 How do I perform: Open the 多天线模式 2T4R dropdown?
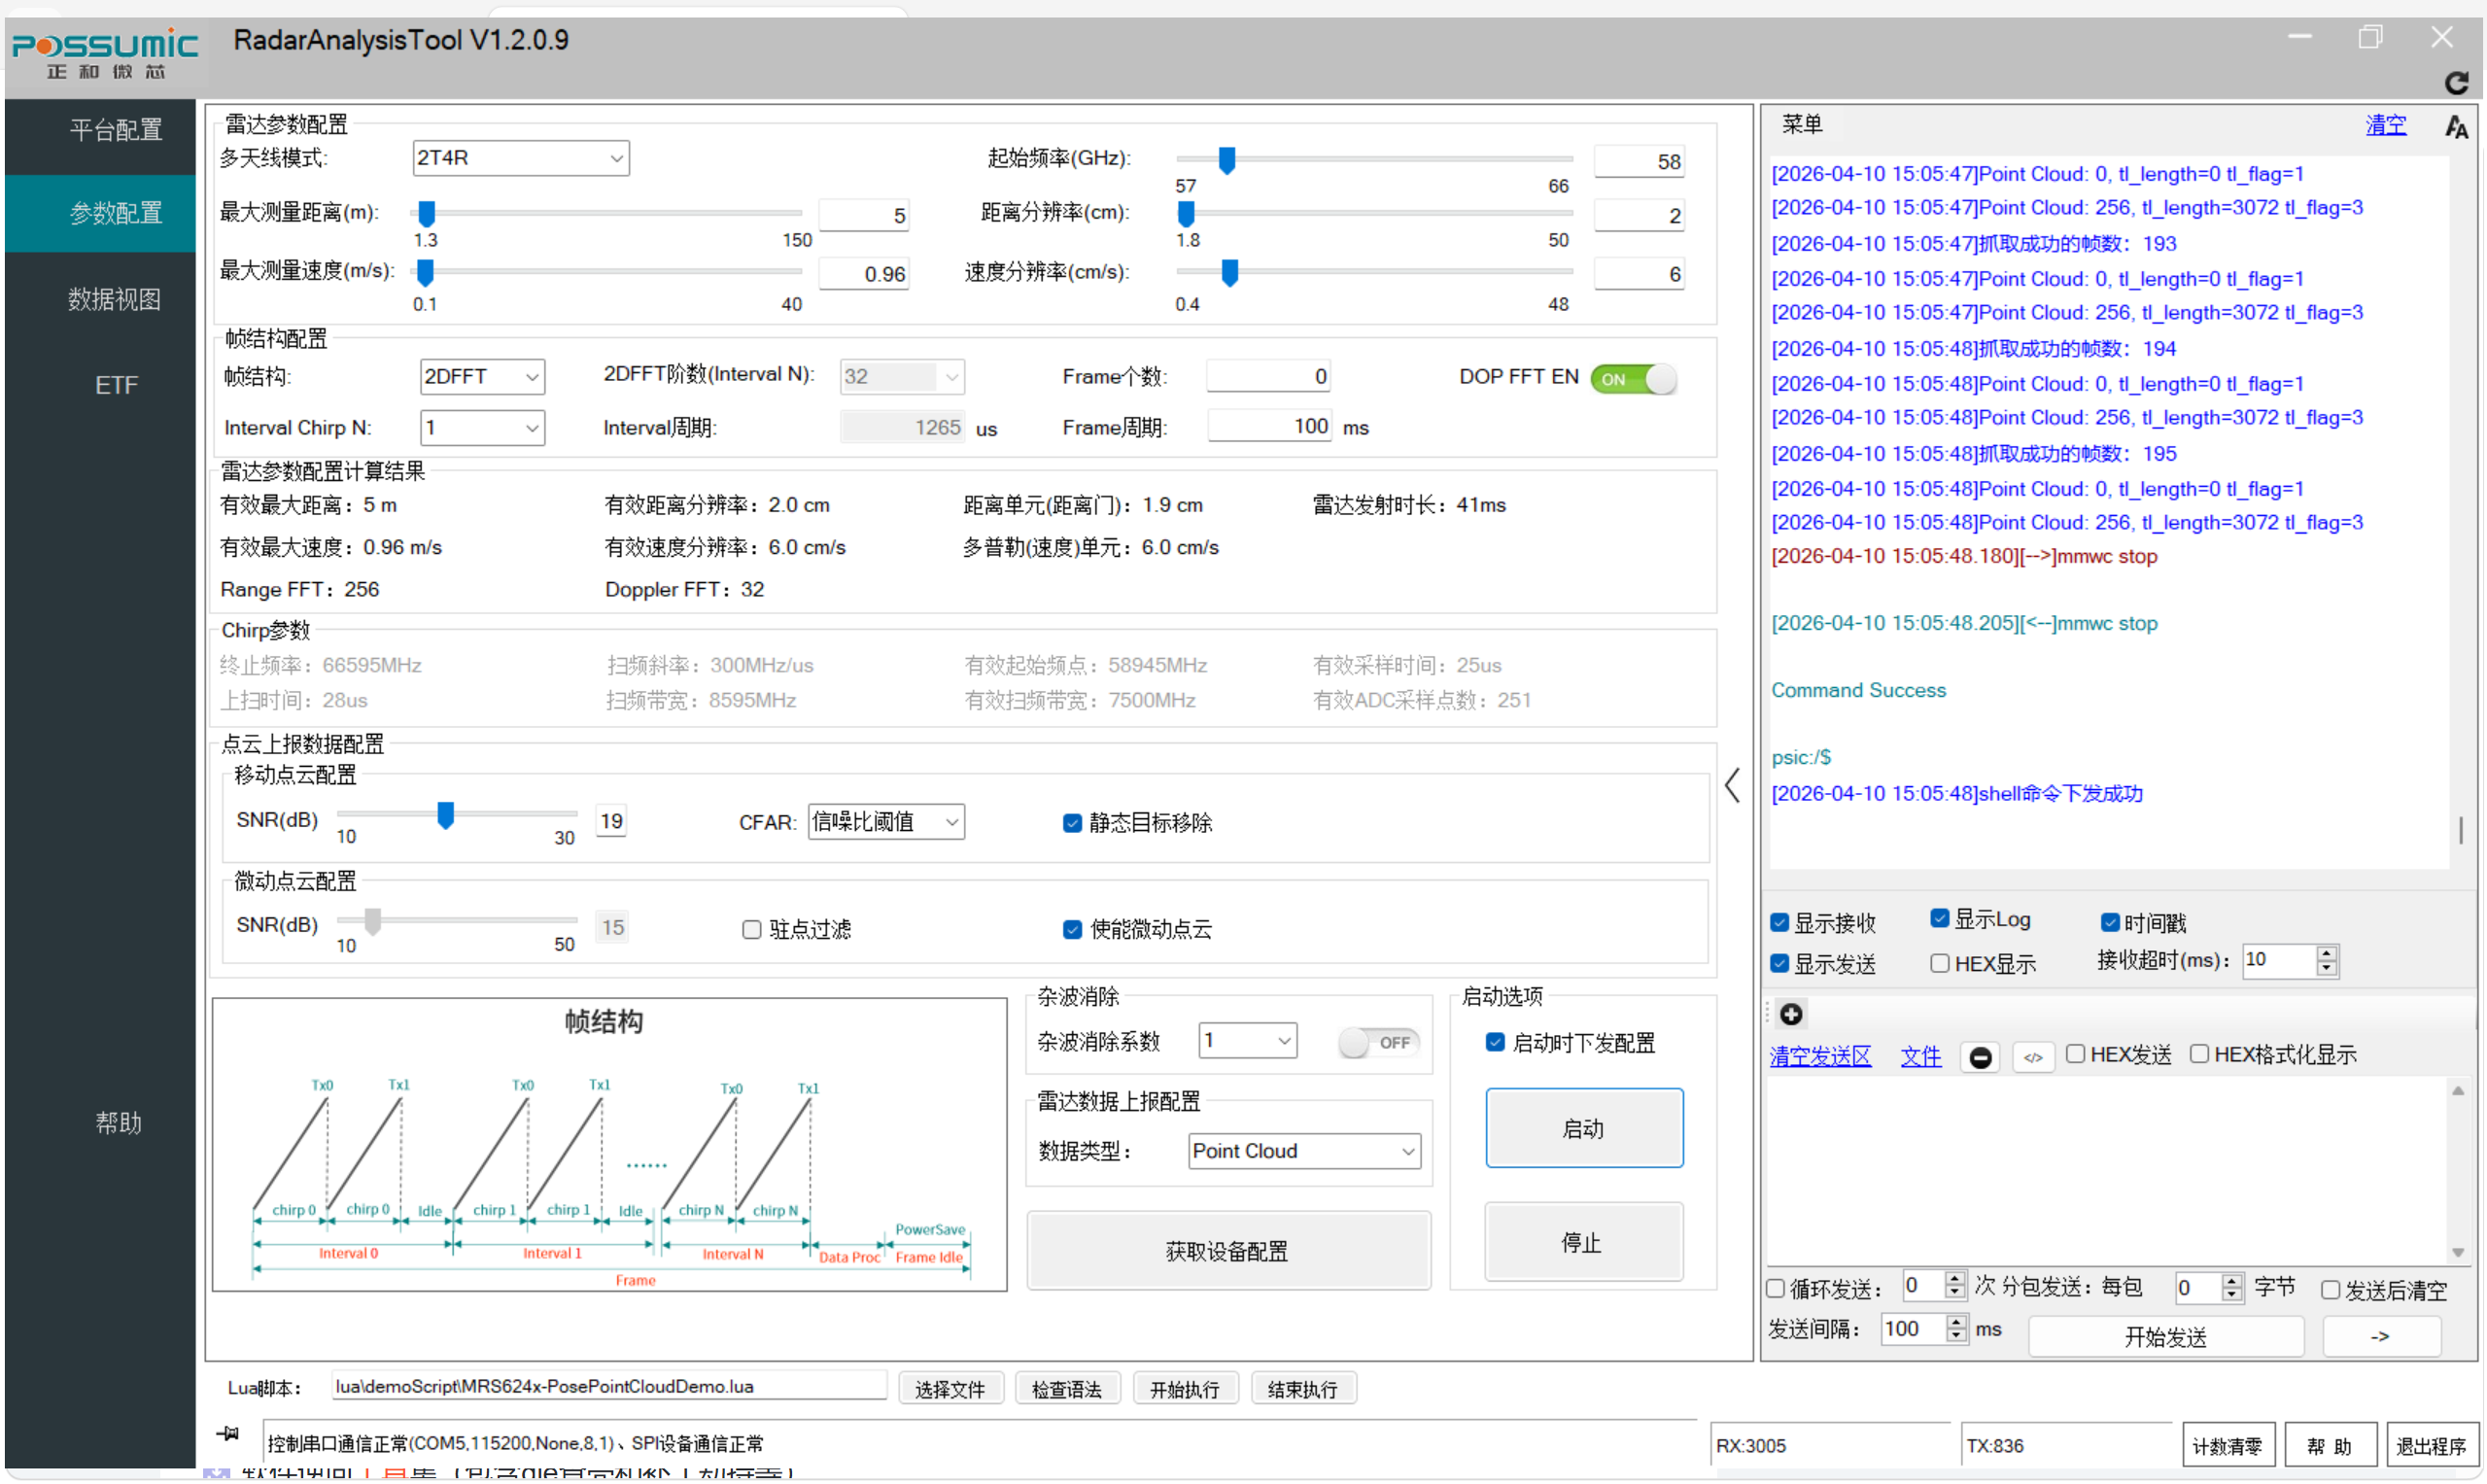(520, 158)
